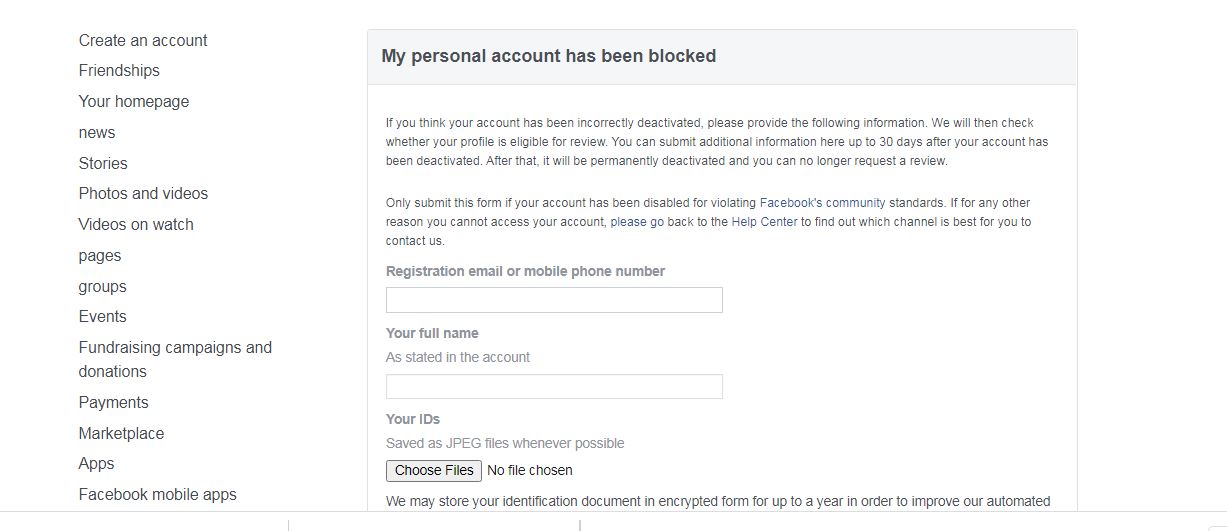Open the Help Center link

click(x=764, y=222)
